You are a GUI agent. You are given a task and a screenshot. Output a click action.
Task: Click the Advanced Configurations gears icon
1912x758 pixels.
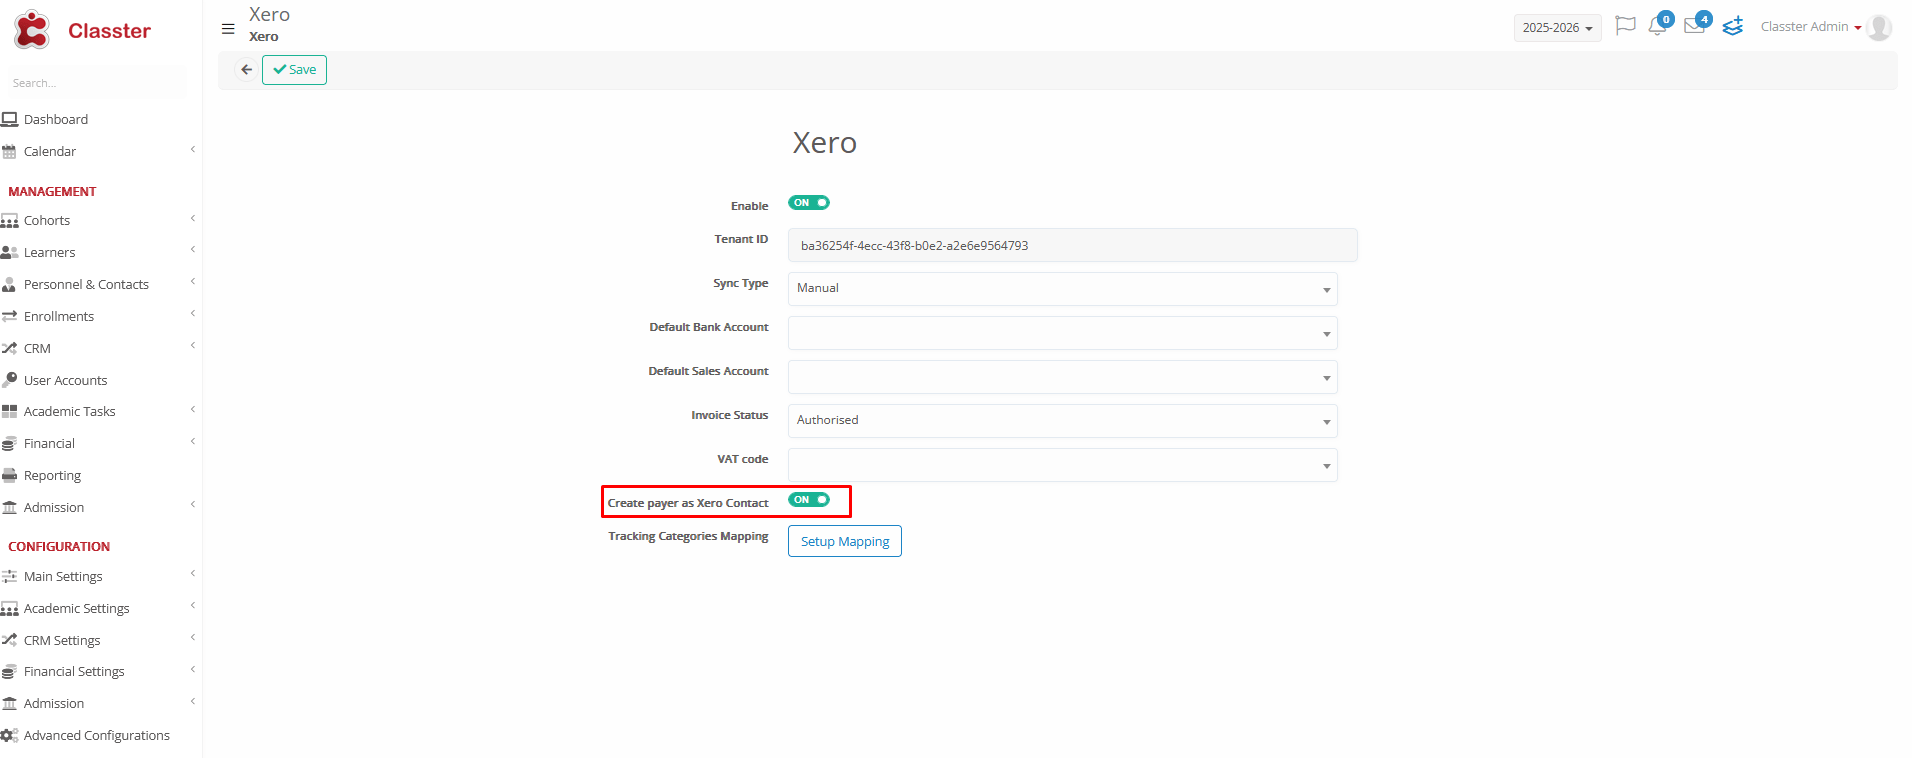click(x=10, y=735)
